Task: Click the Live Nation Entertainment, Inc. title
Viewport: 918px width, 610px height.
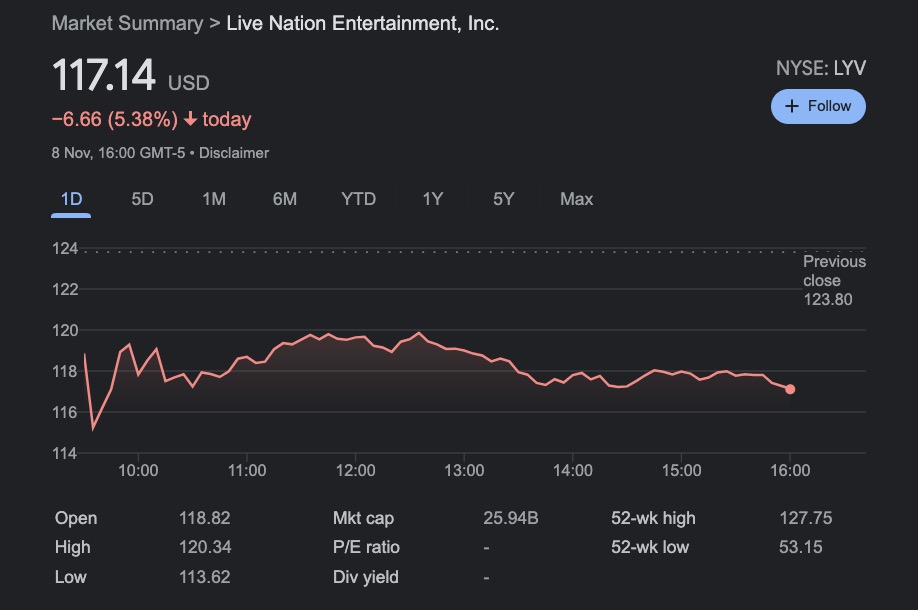Action: coord(363,23)
